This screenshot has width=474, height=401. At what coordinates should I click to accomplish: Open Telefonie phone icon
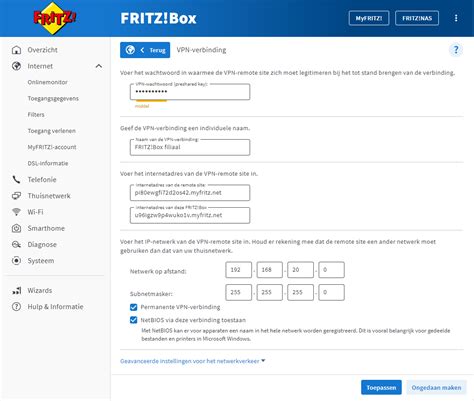click(x=16, y=180)
